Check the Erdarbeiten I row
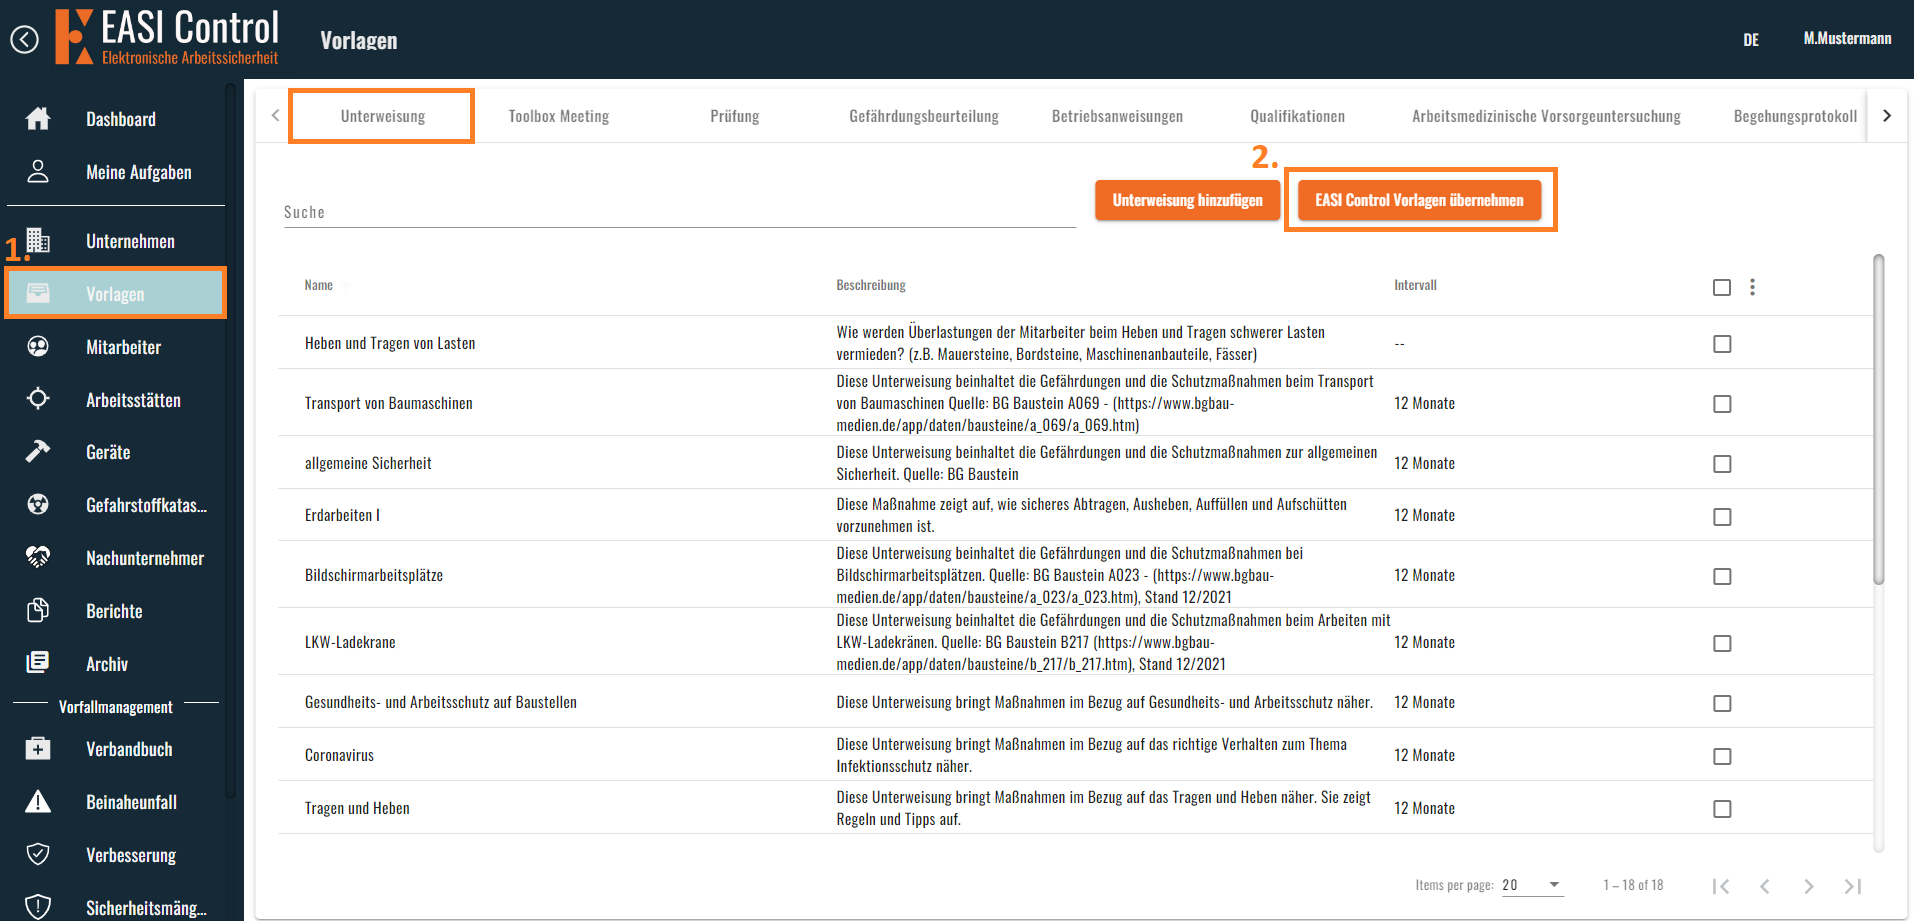The image size is (1914, 921). [x=1722, y=517]
